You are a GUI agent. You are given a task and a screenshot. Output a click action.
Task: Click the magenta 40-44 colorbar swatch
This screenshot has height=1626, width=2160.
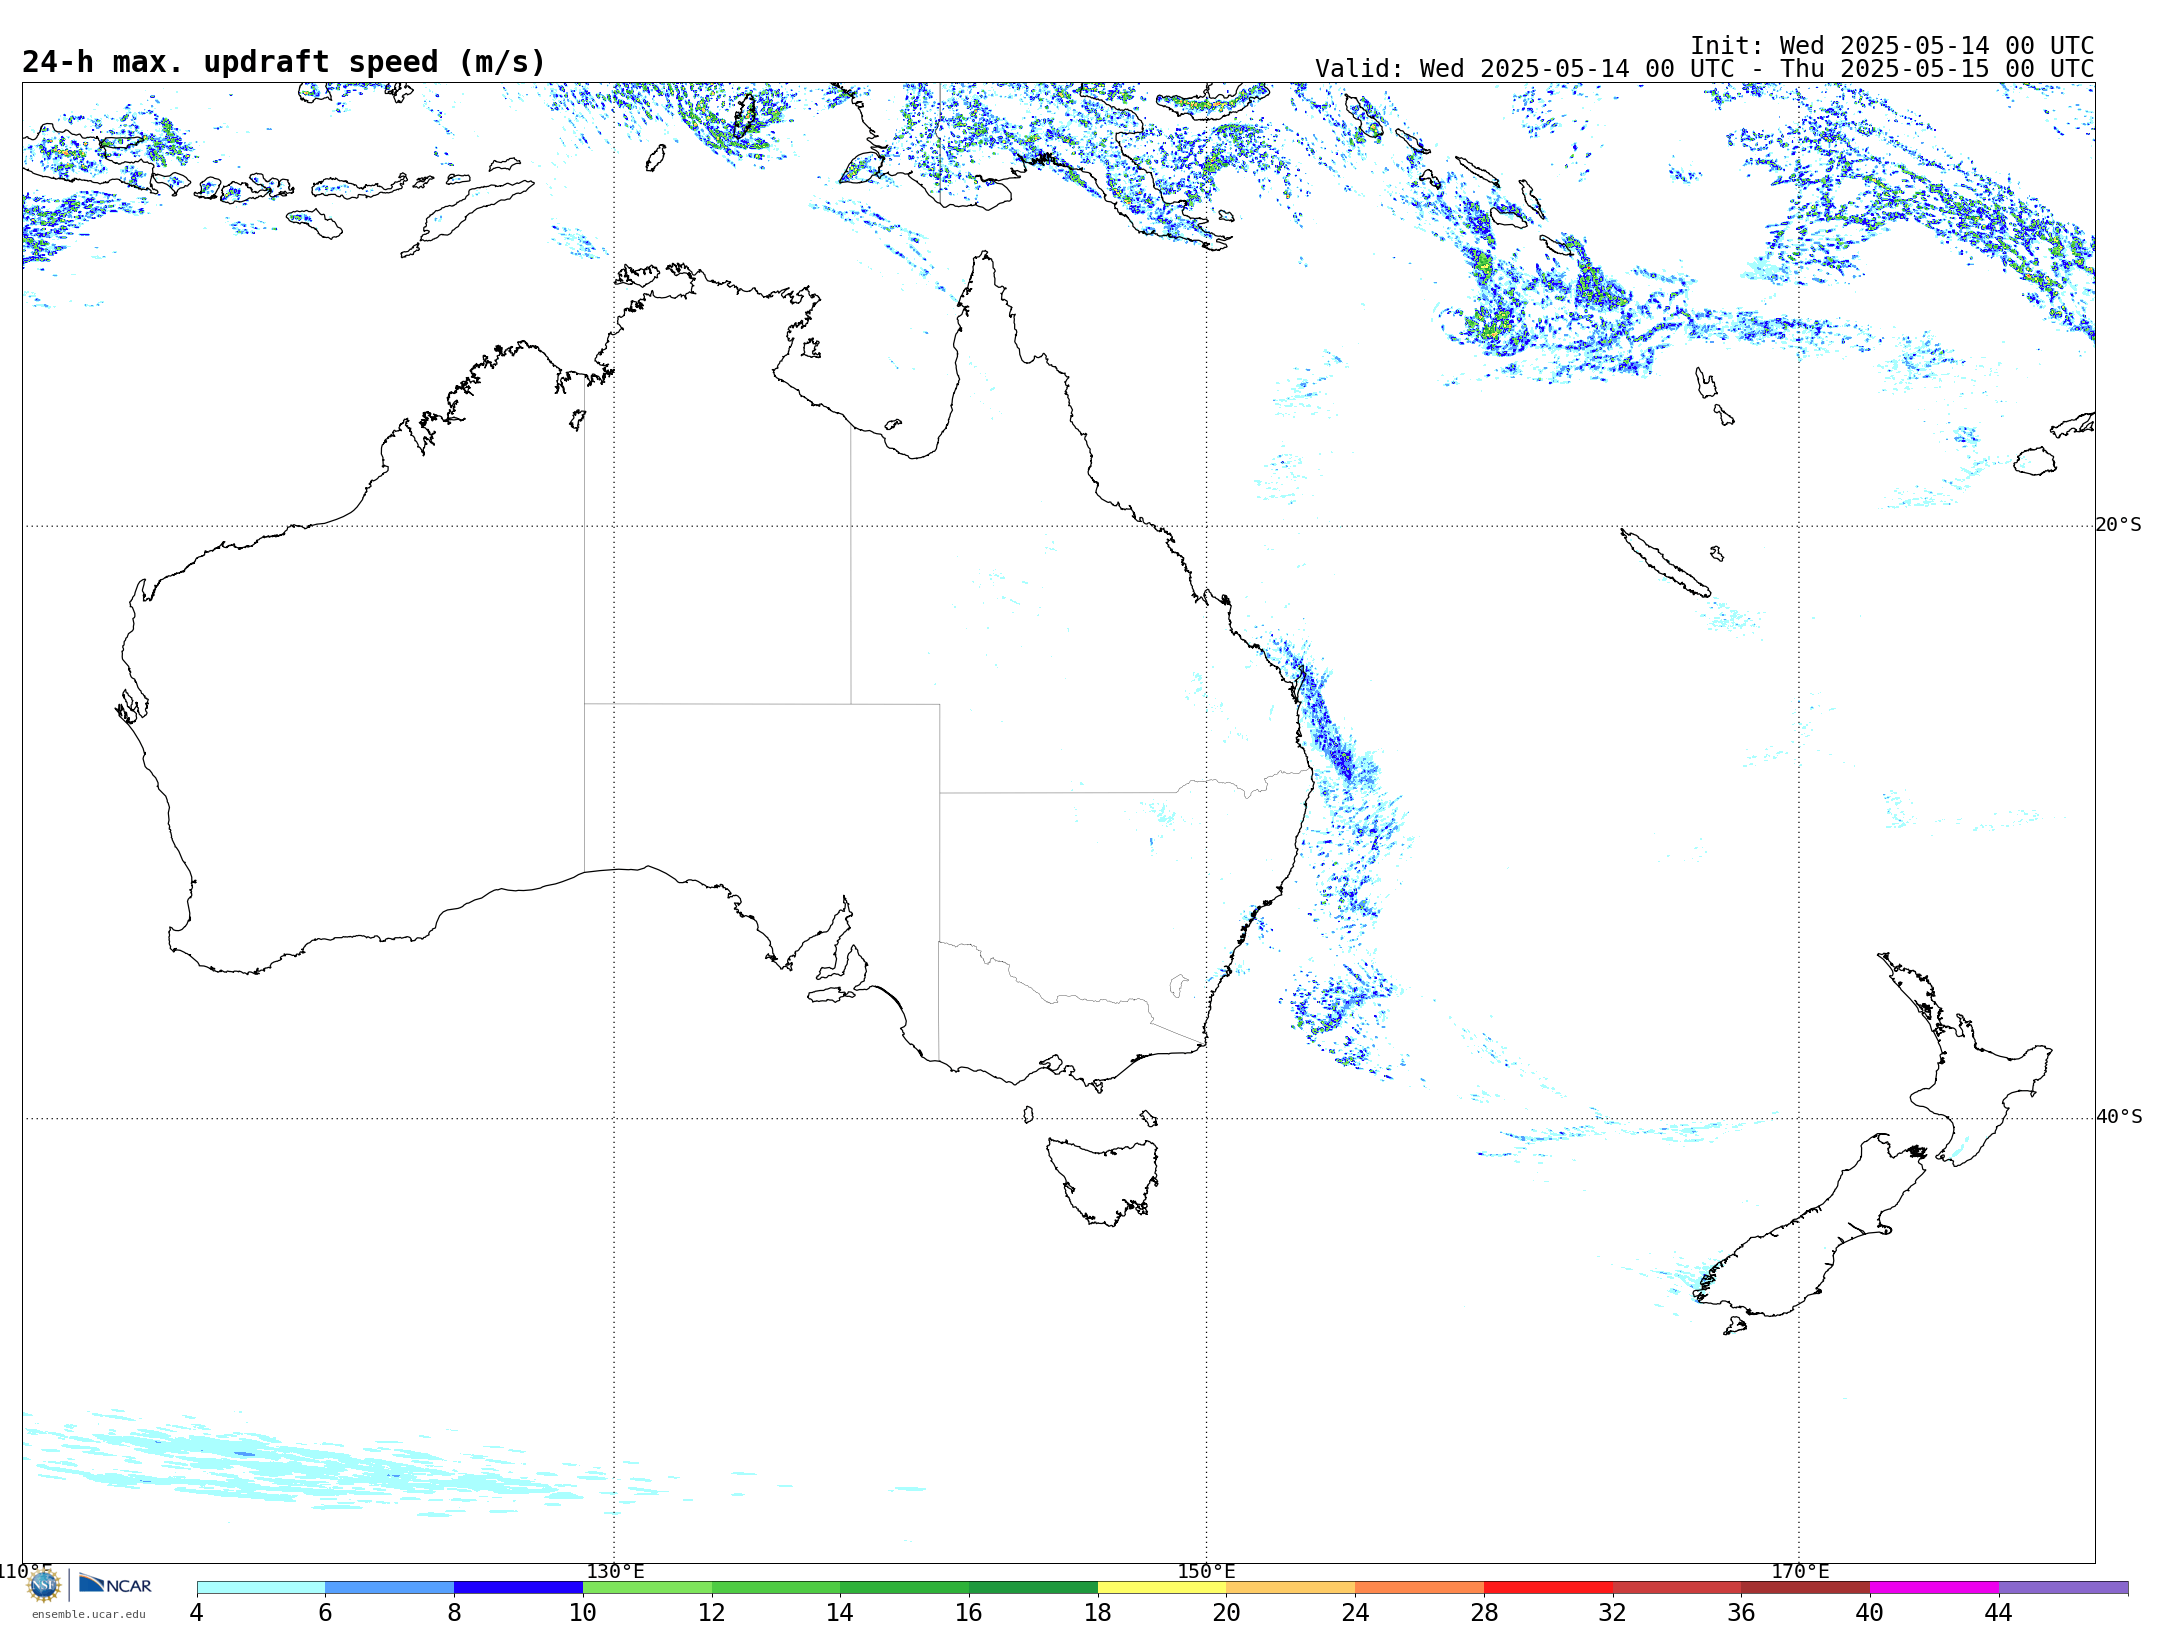1934,1588
